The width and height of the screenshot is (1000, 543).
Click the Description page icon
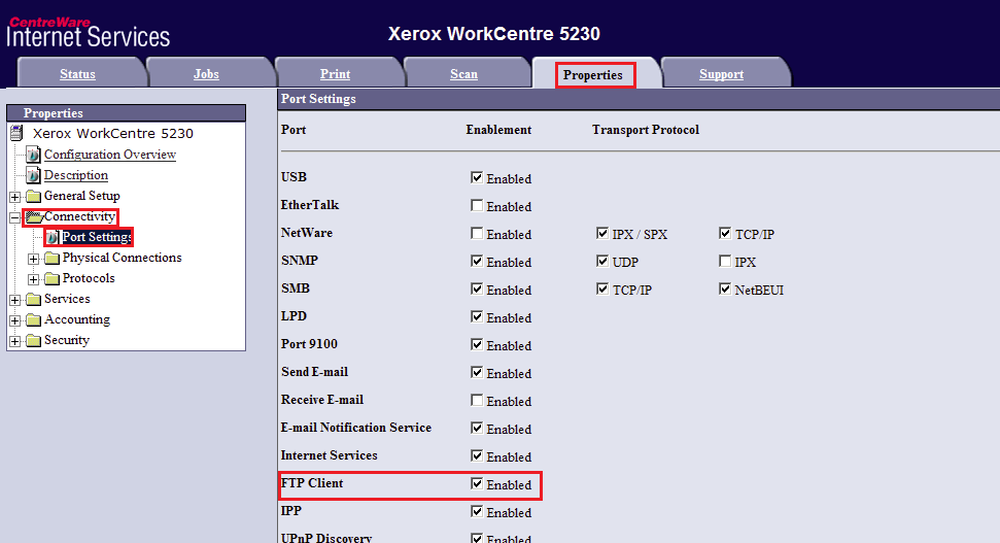(x=34, y=176)
